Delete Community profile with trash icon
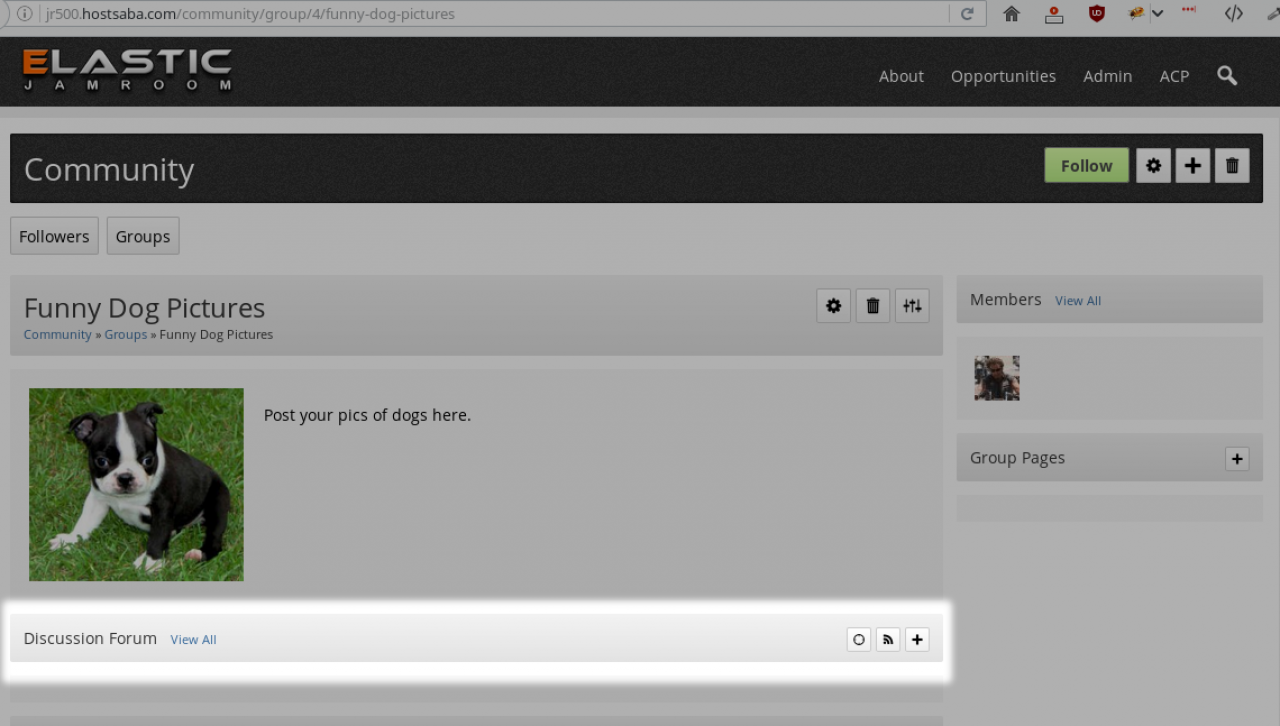The image size is (1280, 726). coord(1232,165)
